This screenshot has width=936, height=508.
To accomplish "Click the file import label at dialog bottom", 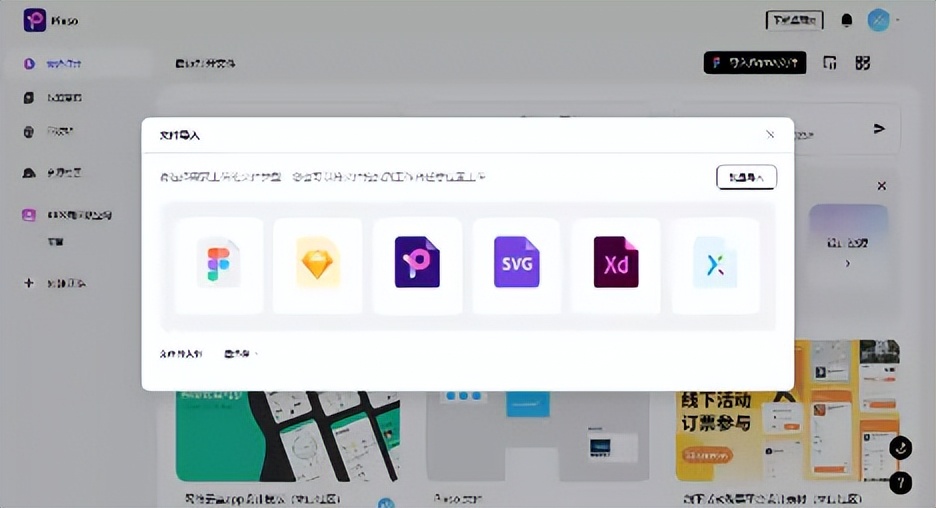I will (x=181, y=354).
